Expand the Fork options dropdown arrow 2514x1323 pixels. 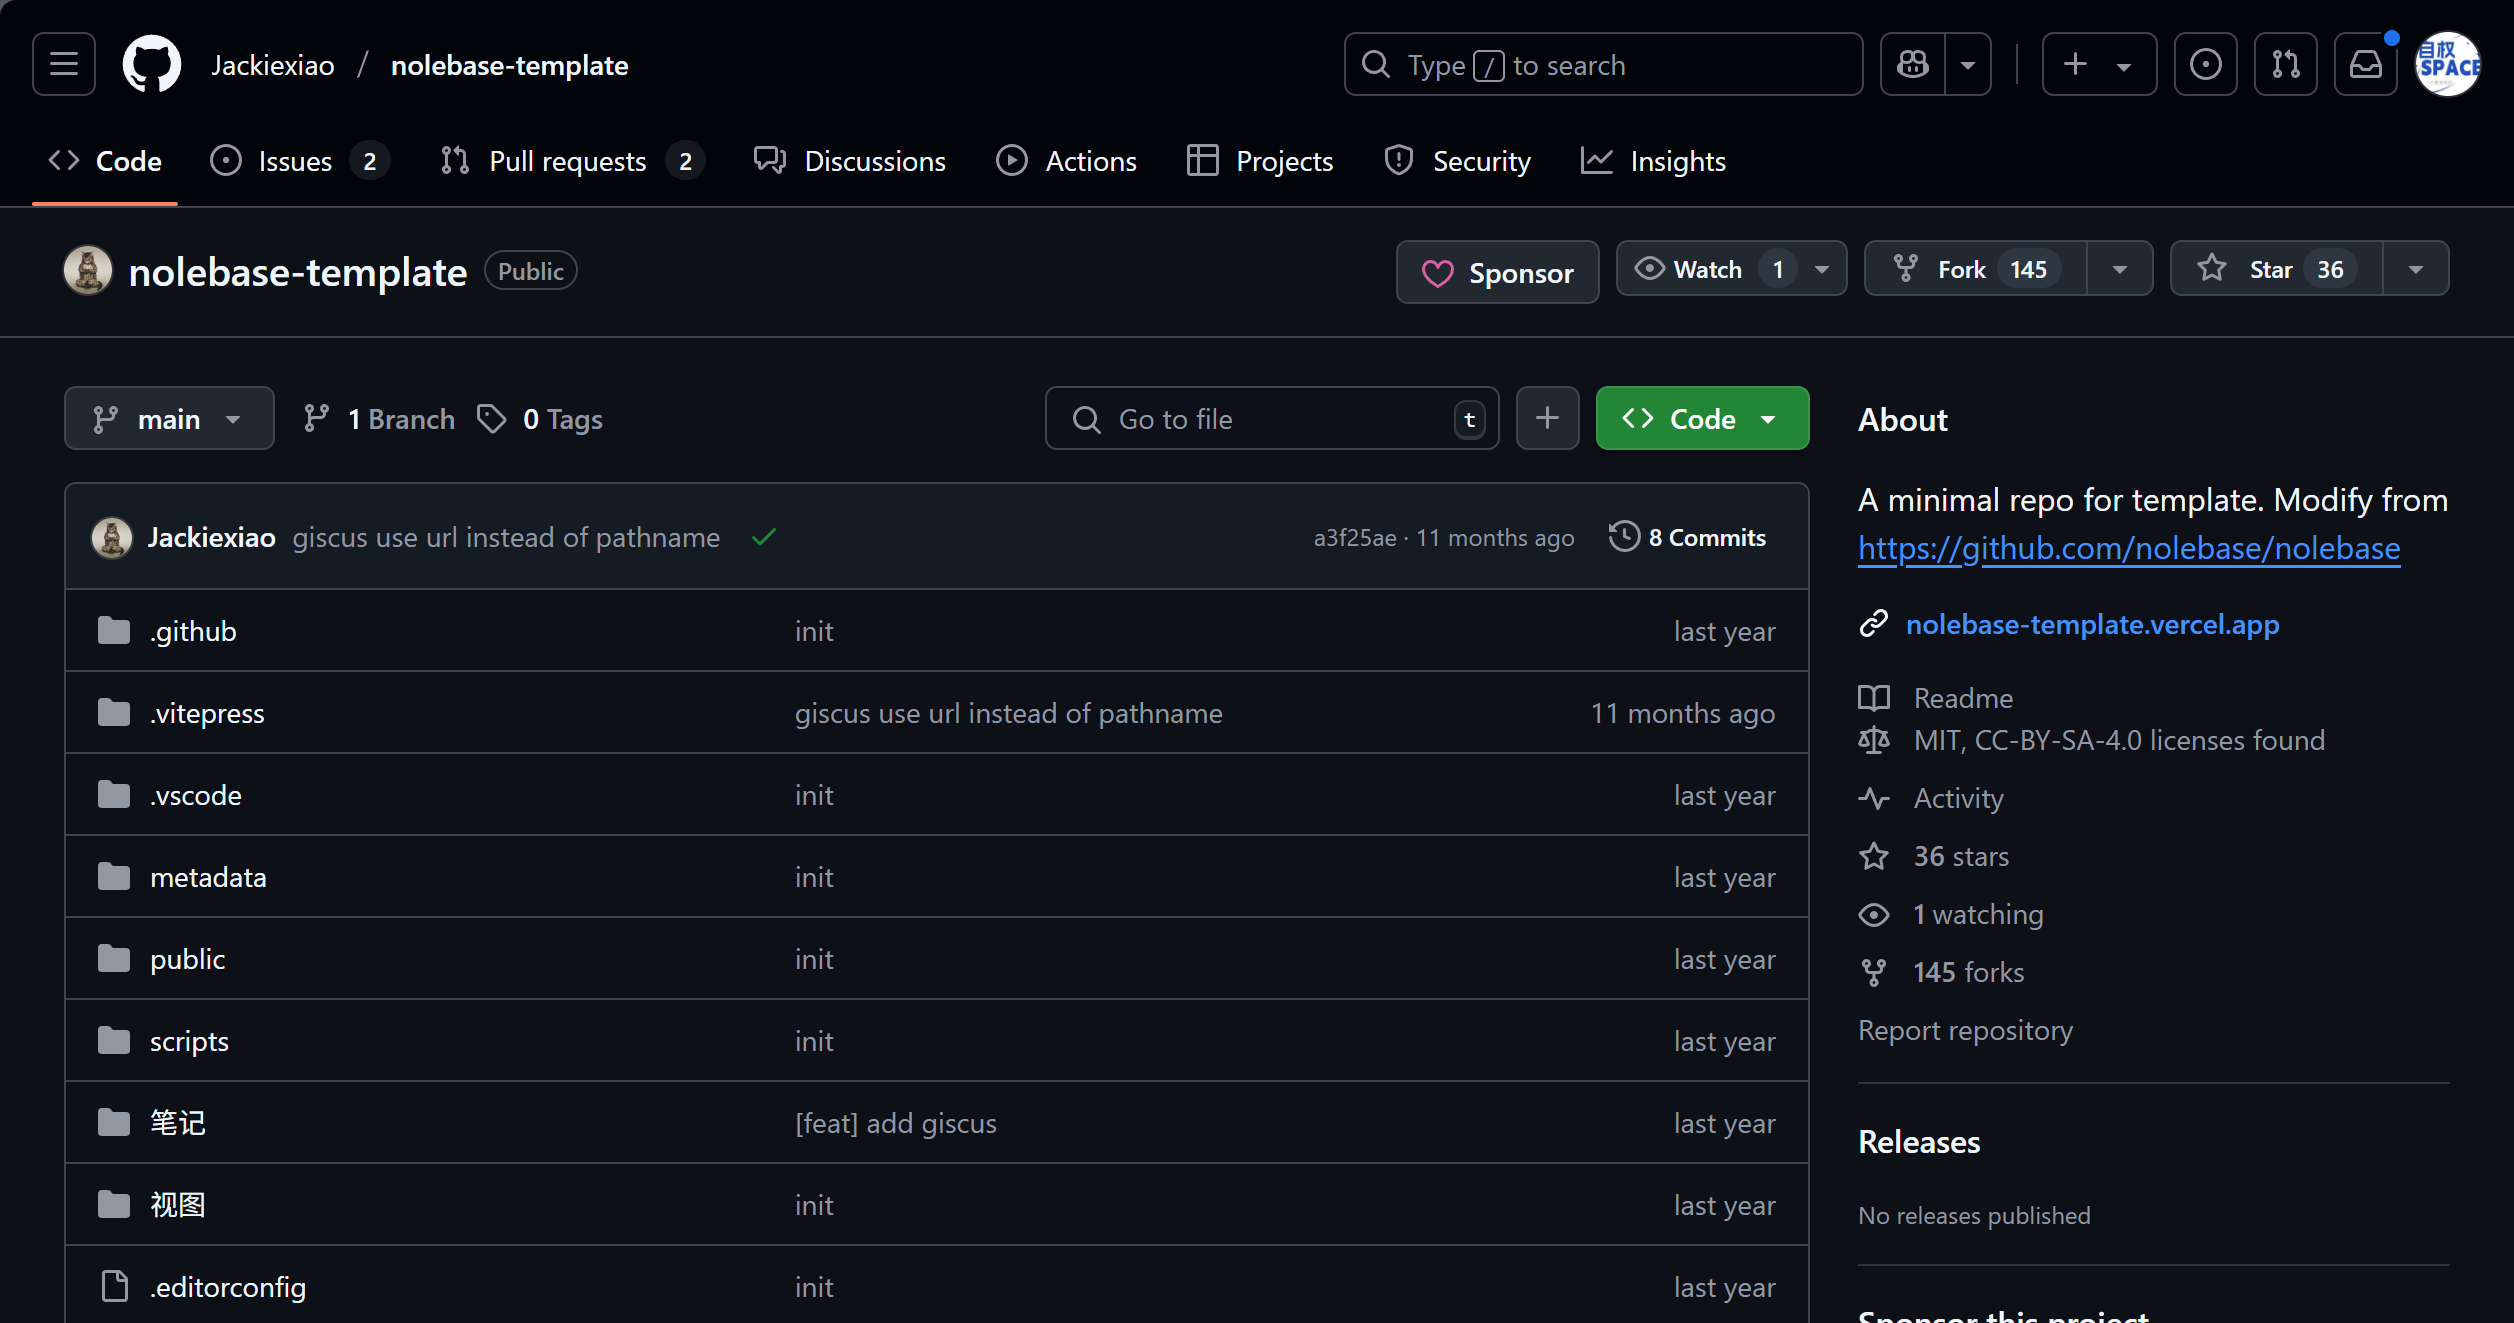tap(2120, 269)
